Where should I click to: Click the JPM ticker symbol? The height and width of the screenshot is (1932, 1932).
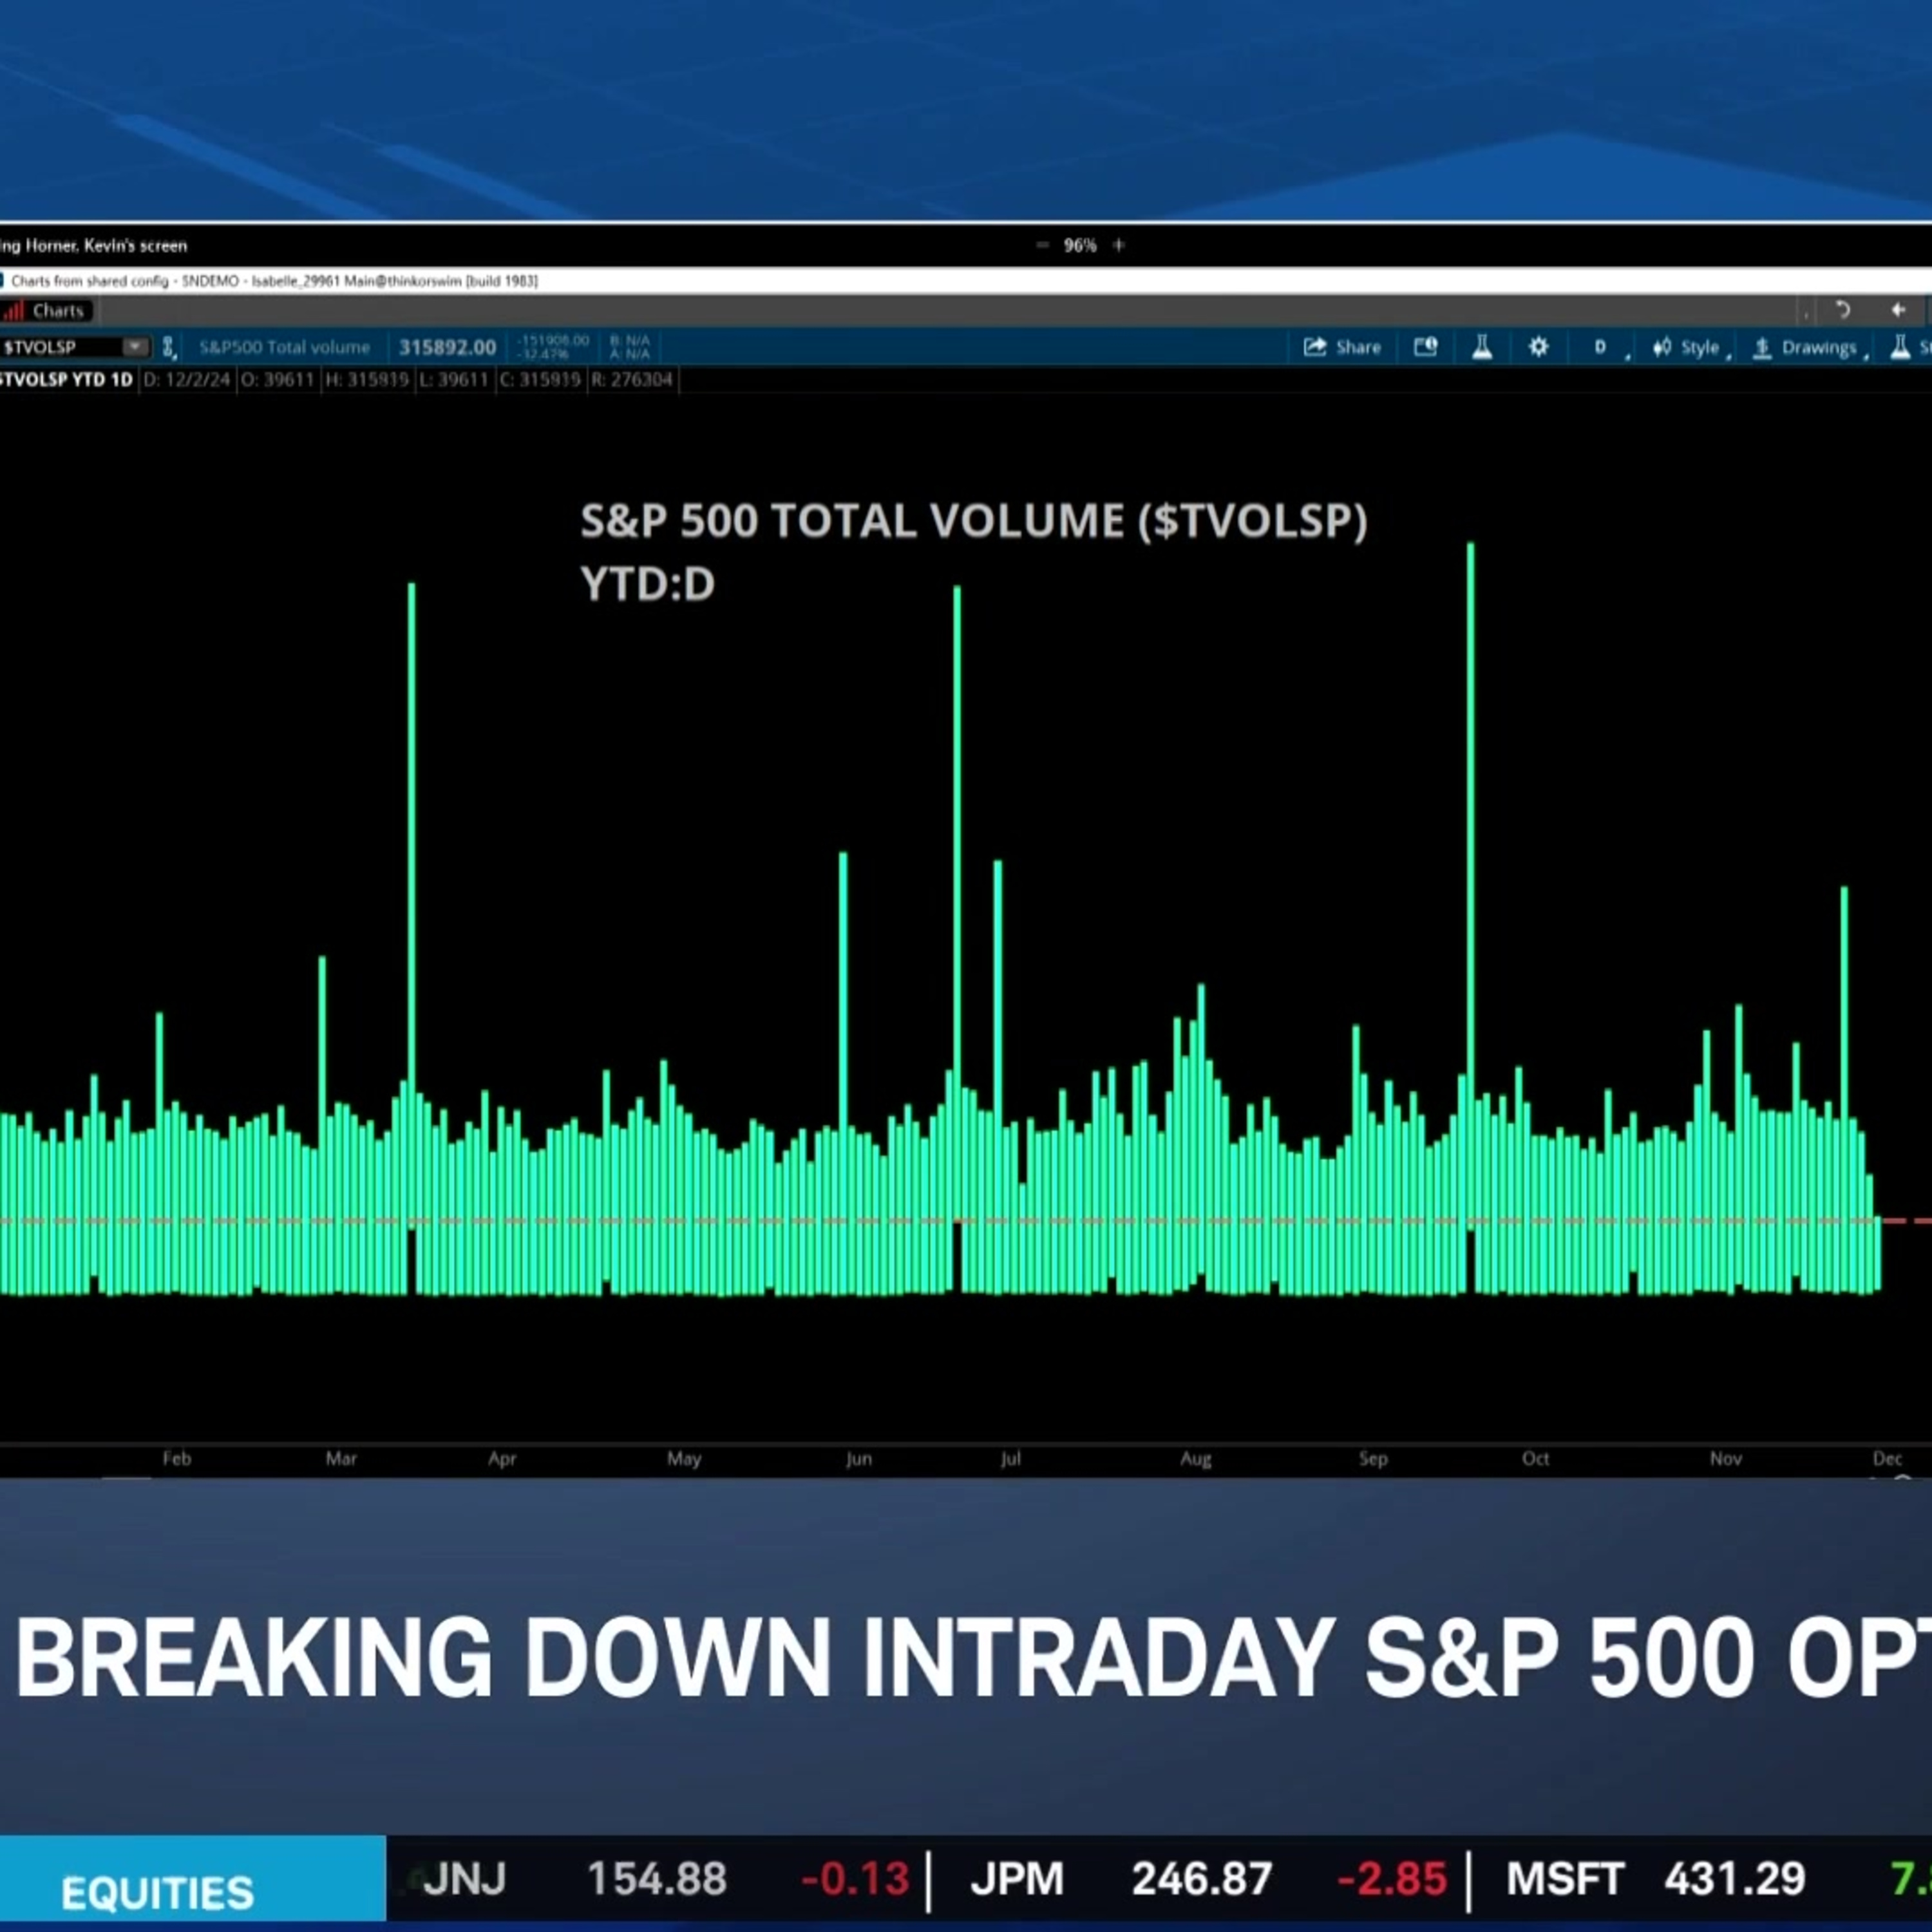[1017, 1880]
